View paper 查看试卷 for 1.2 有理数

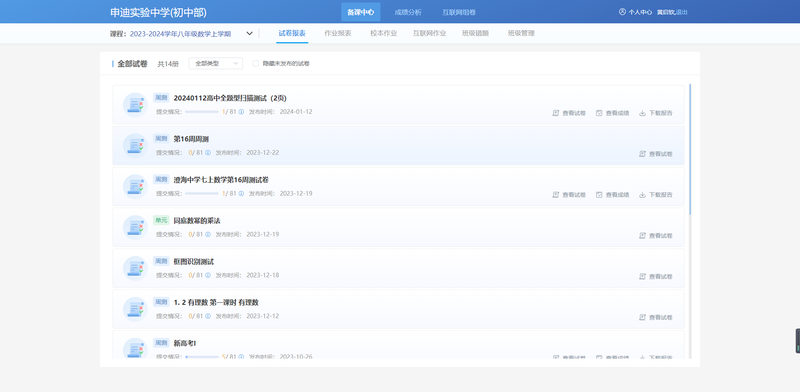656,317
